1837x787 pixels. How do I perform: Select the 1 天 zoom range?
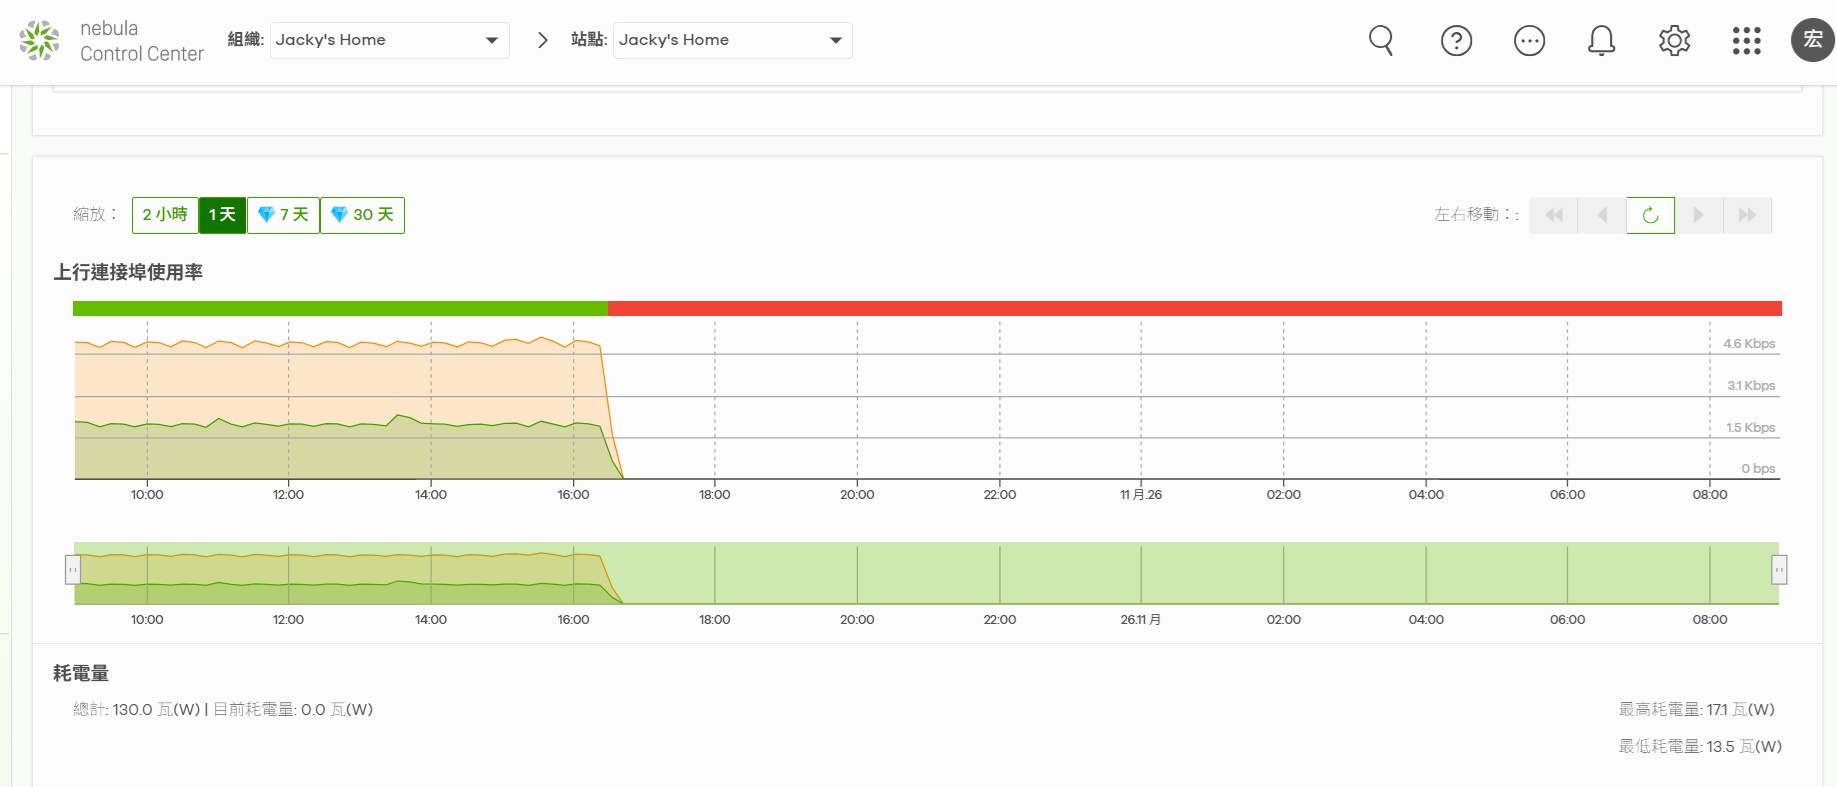pos(222,215)
